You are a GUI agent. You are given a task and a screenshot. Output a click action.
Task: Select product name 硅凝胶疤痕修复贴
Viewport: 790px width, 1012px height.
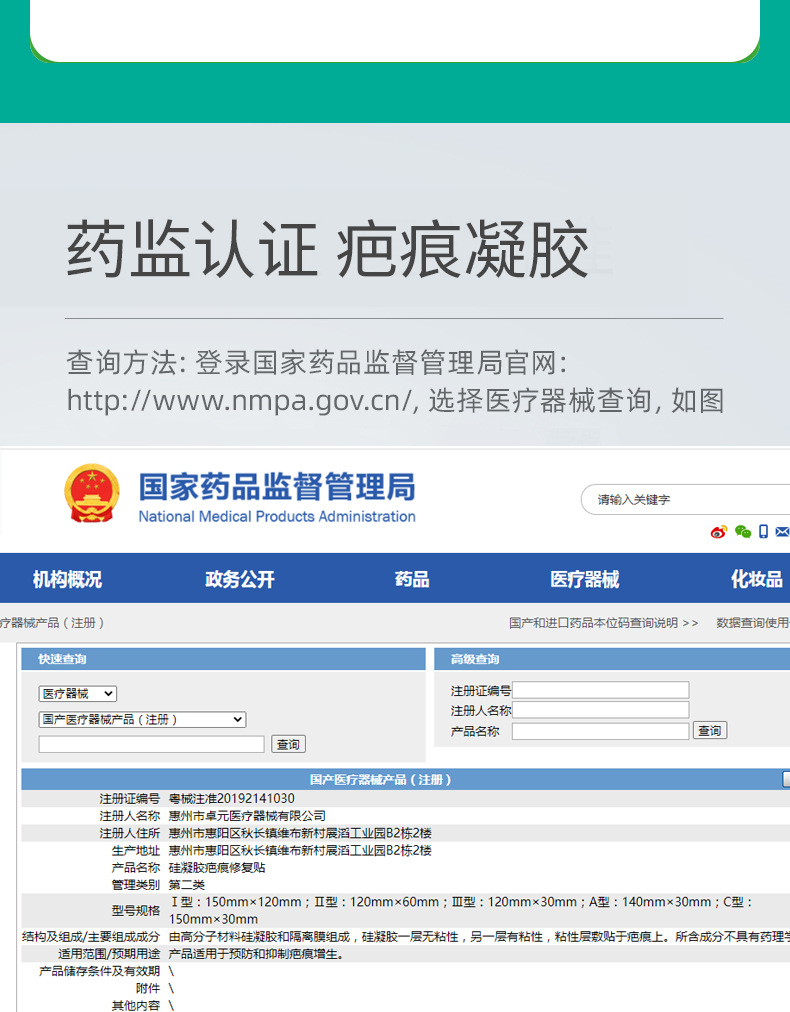(217, 867)
